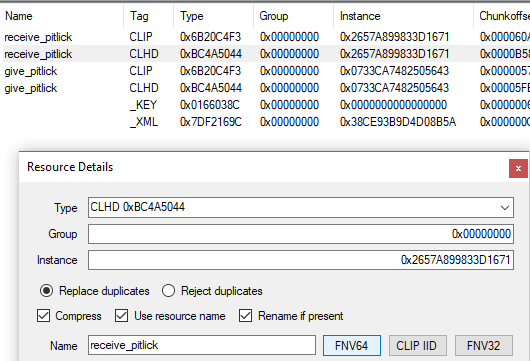The width and height of the screenshot is (530, 361).
Task: Click instance 0x0733CA7482505643 in give_pitlick CLIP row
Action: tap(394, 71)
